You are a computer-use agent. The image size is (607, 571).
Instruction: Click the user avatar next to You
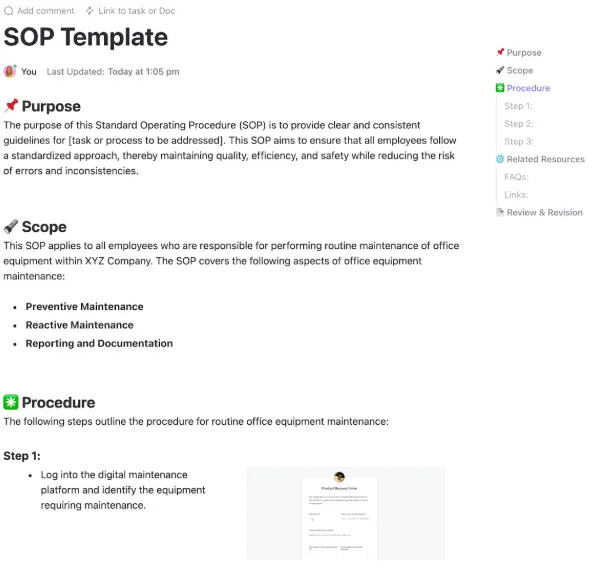point(10,71)
